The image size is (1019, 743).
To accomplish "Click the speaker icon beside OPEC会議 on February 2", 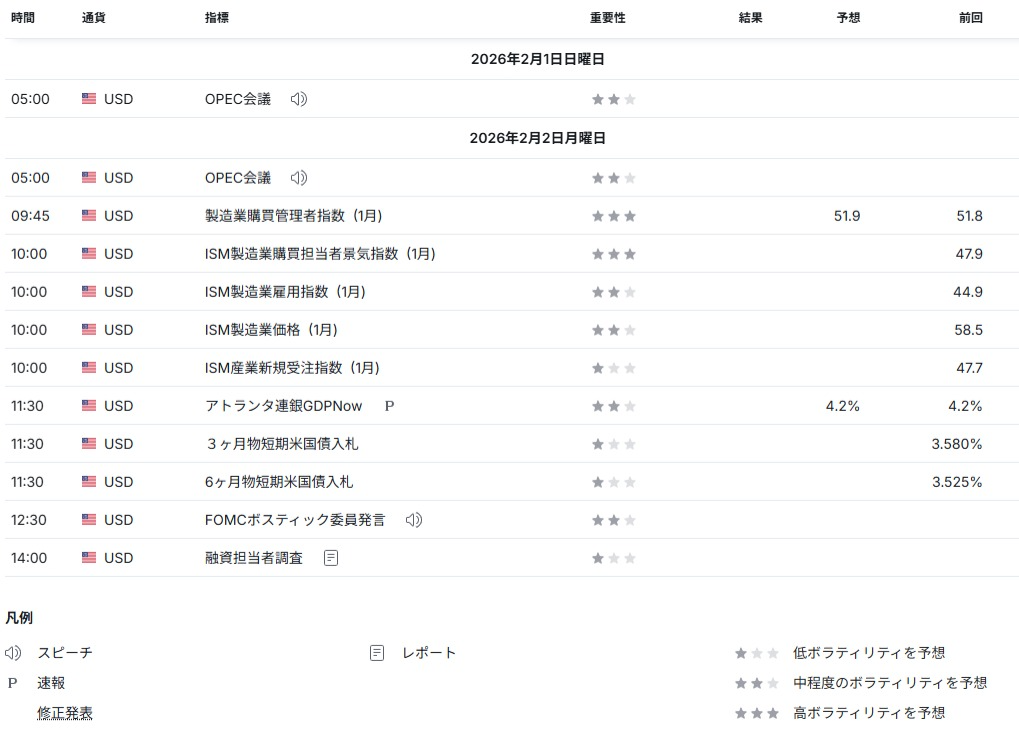I will [298, 178].
